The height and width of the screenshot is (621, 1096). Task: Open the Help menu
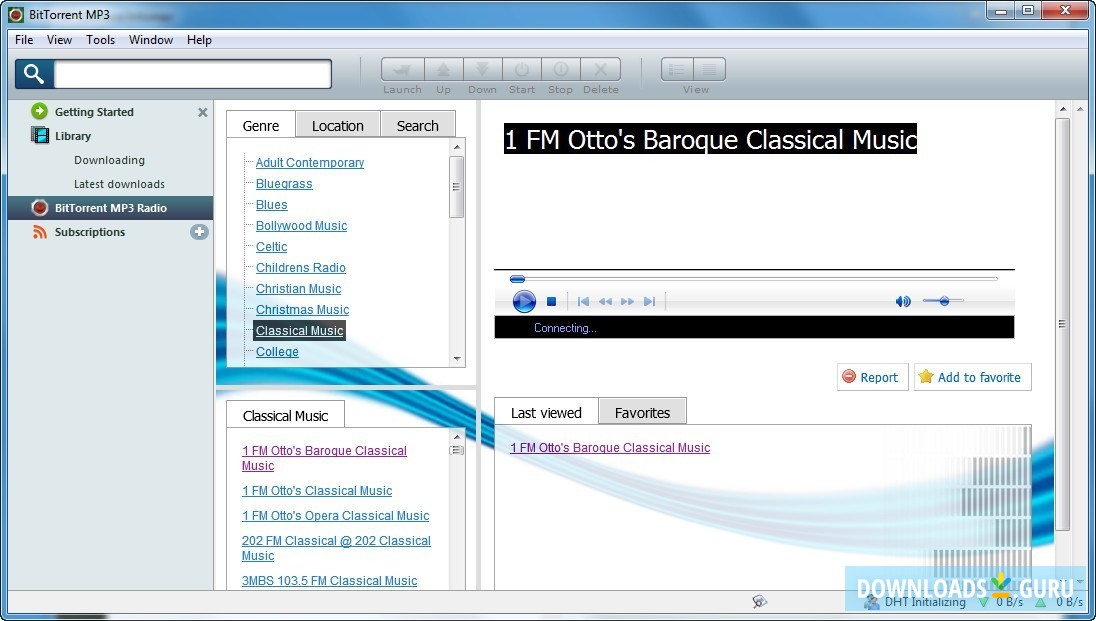(x=199, y=40)
